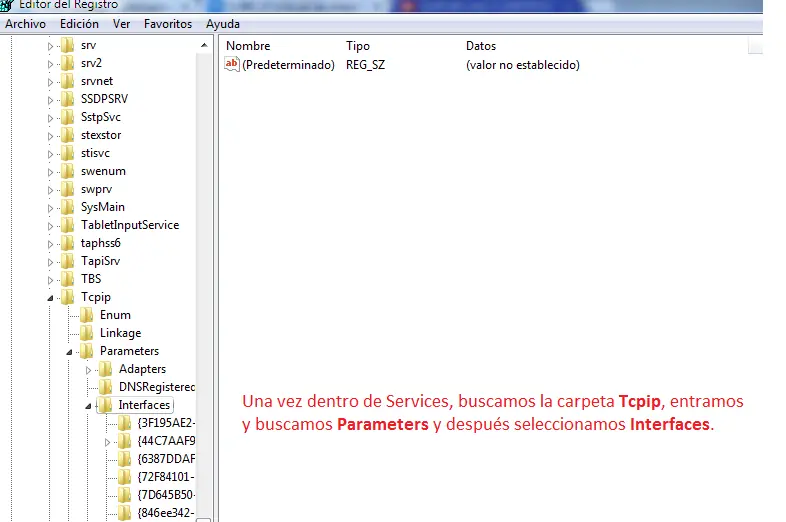The width and height of the screenshot is (786, 522).
Task: Click the REG_SZ type cell
Action: [x=365, y=65]
